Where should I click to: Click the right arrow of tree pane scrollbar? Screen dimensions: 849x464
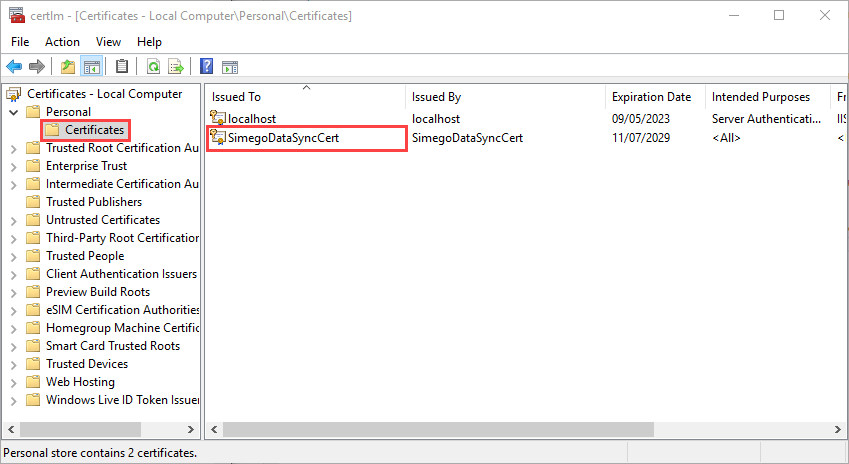pyautogui.click(x=191, y=429)
